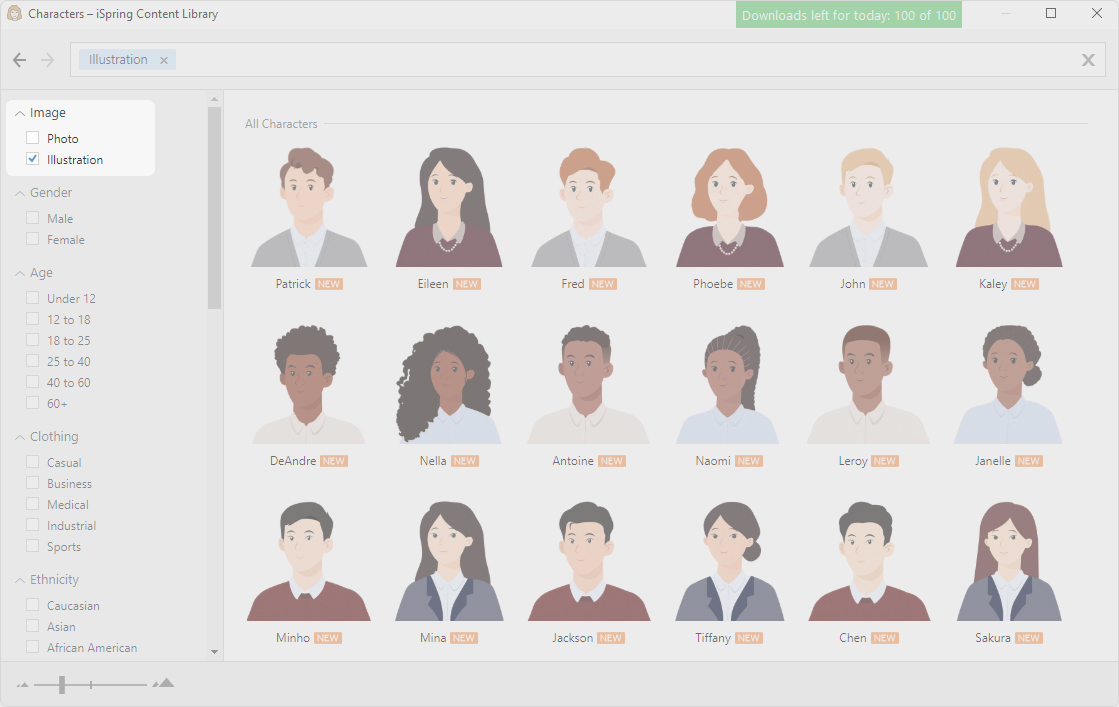Remove the Illustration search tag
The height and width of the screenshot is (707, 1119).
163,61
